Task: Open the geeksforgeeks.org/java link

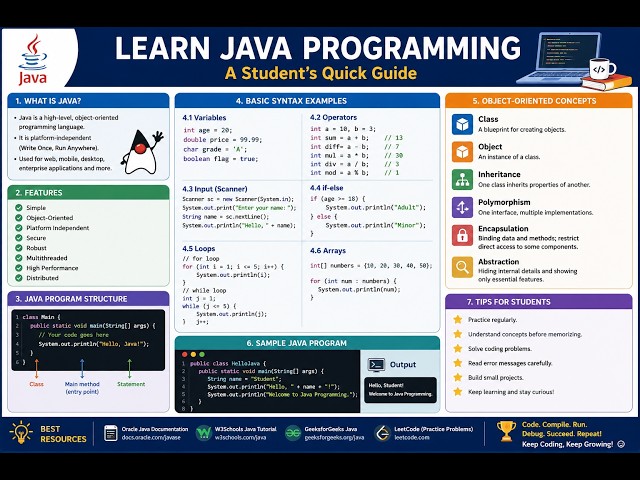Action: 334,438
